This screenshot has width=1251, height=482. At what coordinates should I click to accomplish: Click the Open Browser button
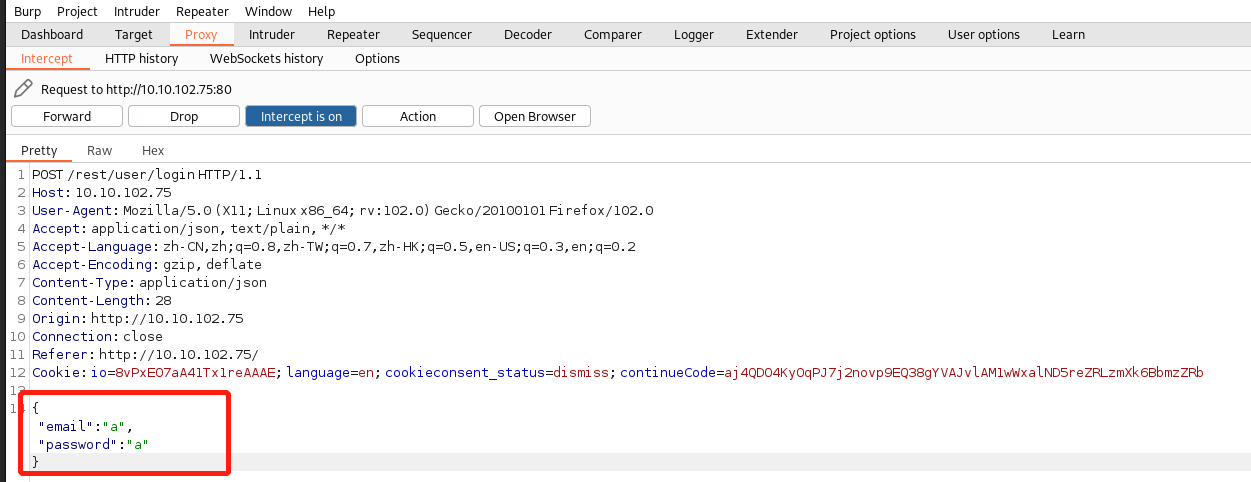tap(535, 116)
